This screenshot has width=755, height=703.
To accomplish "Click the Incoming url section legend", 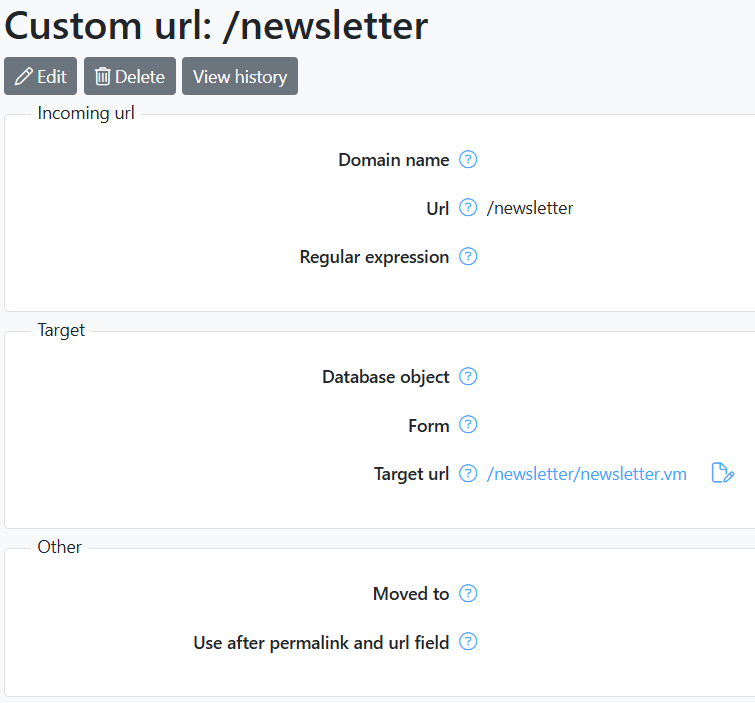I will click(86, 113).
